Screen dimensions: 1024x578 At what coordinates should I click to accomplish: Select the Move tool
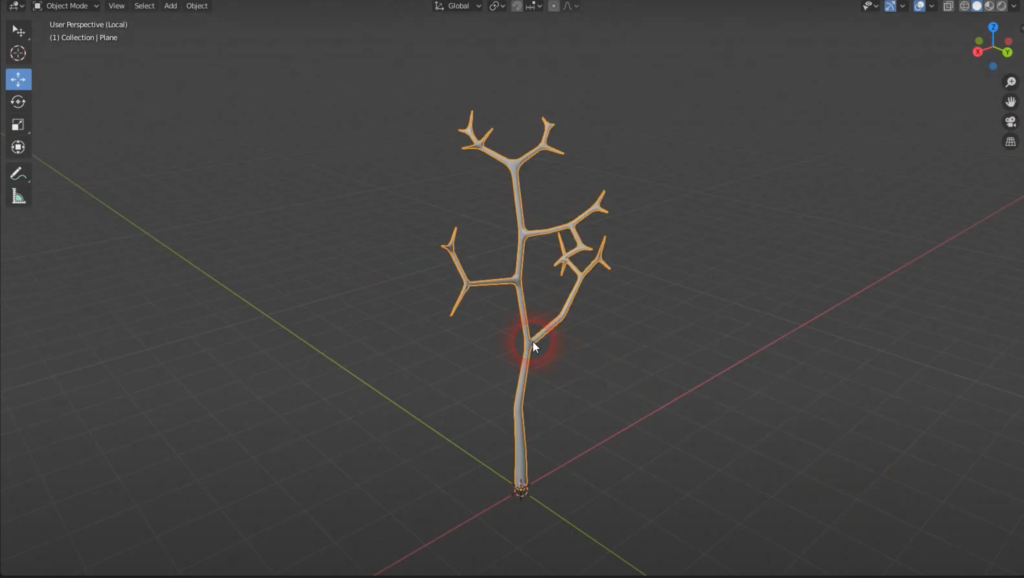(18, 79)
